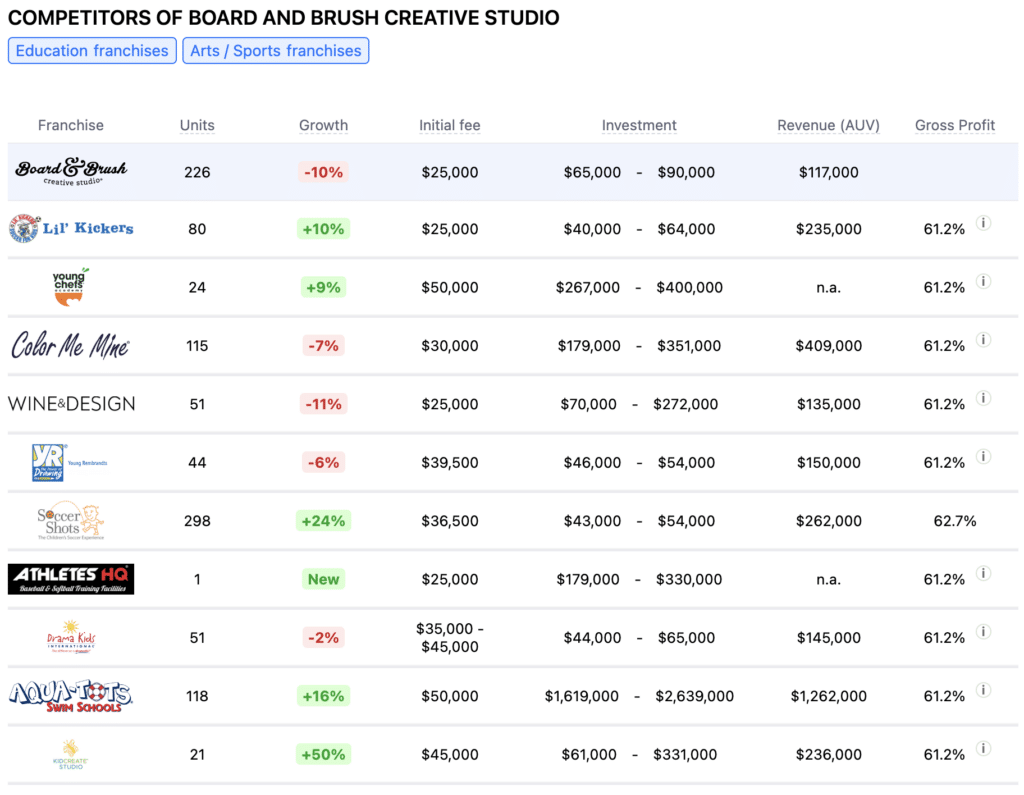The height and width of the screenshot is (795, 1024).
Task: Click the +50% growth badge
Action: pyautogui.click(x=323, y=754)
